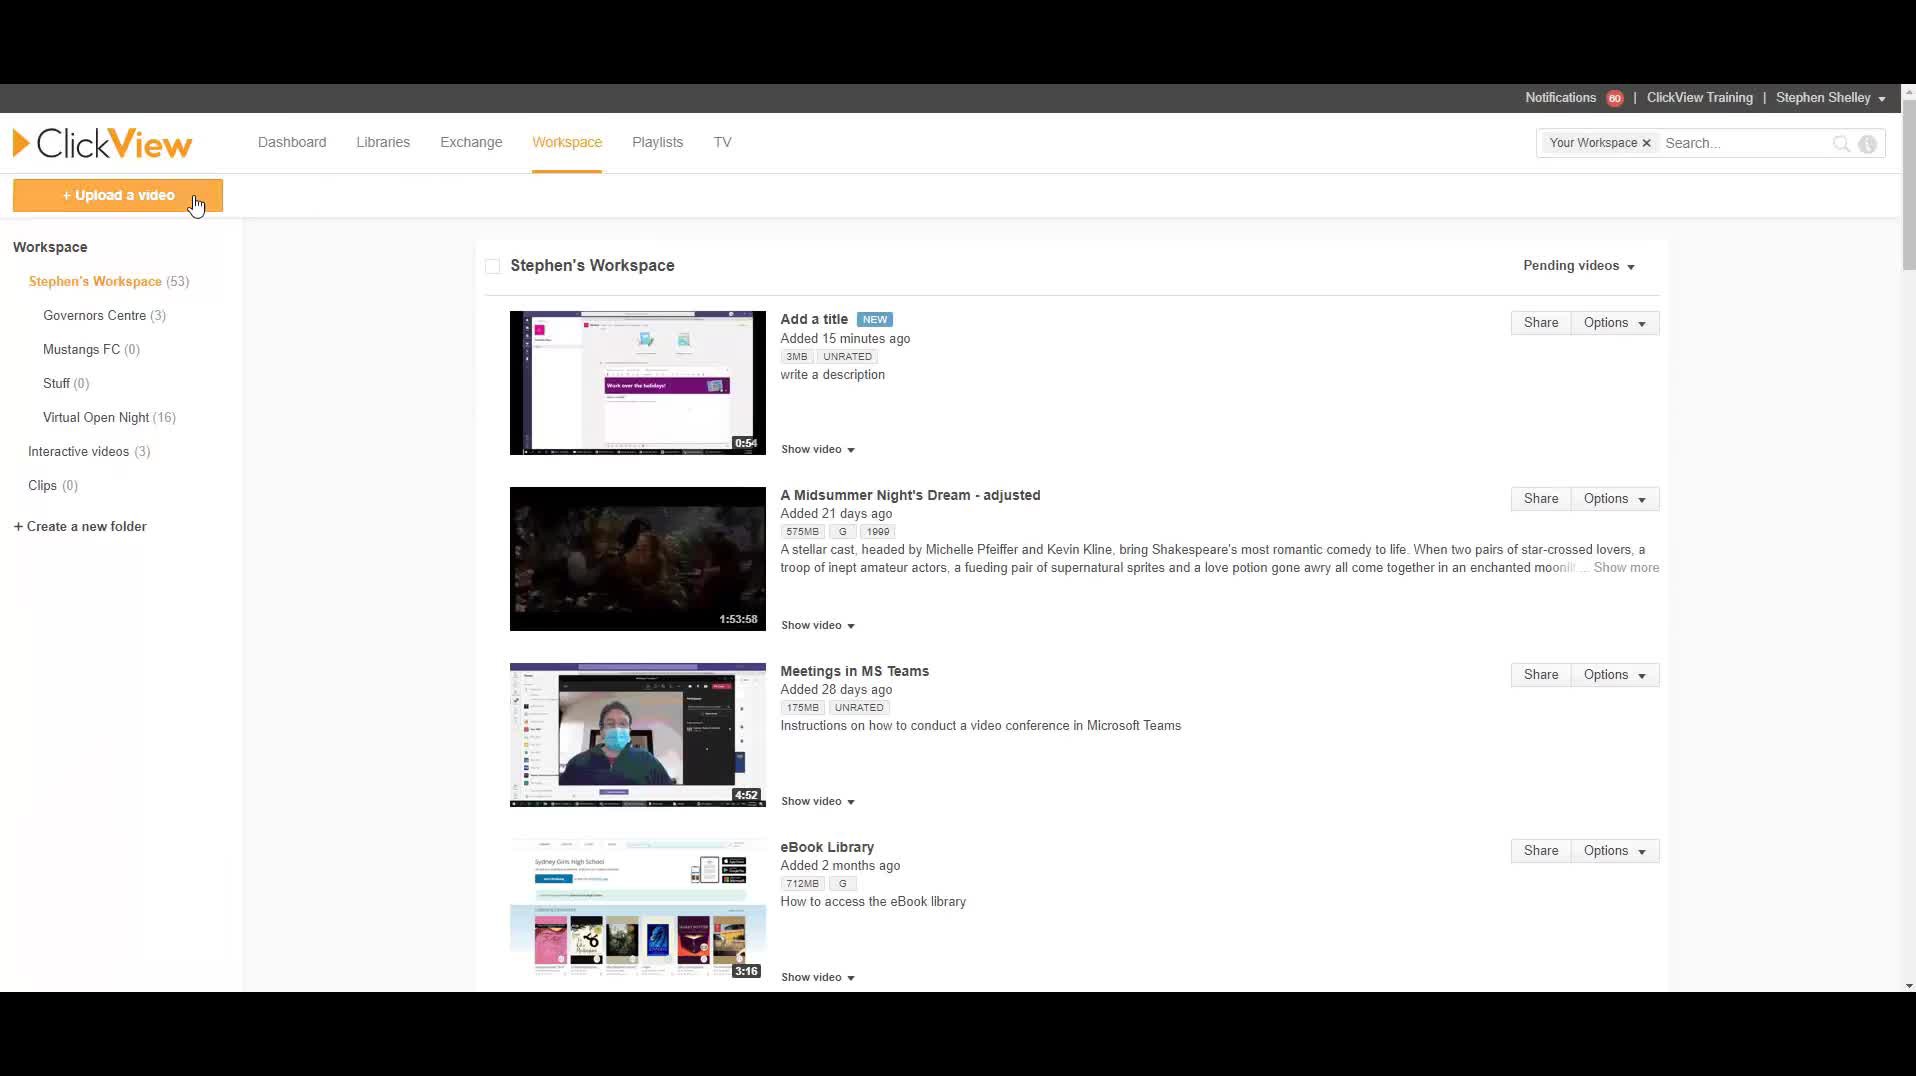Screen dimensions: 1916x1076
Task: Open Options for "Meetings in MS Teams"
Action: (x=1613, y=674)
